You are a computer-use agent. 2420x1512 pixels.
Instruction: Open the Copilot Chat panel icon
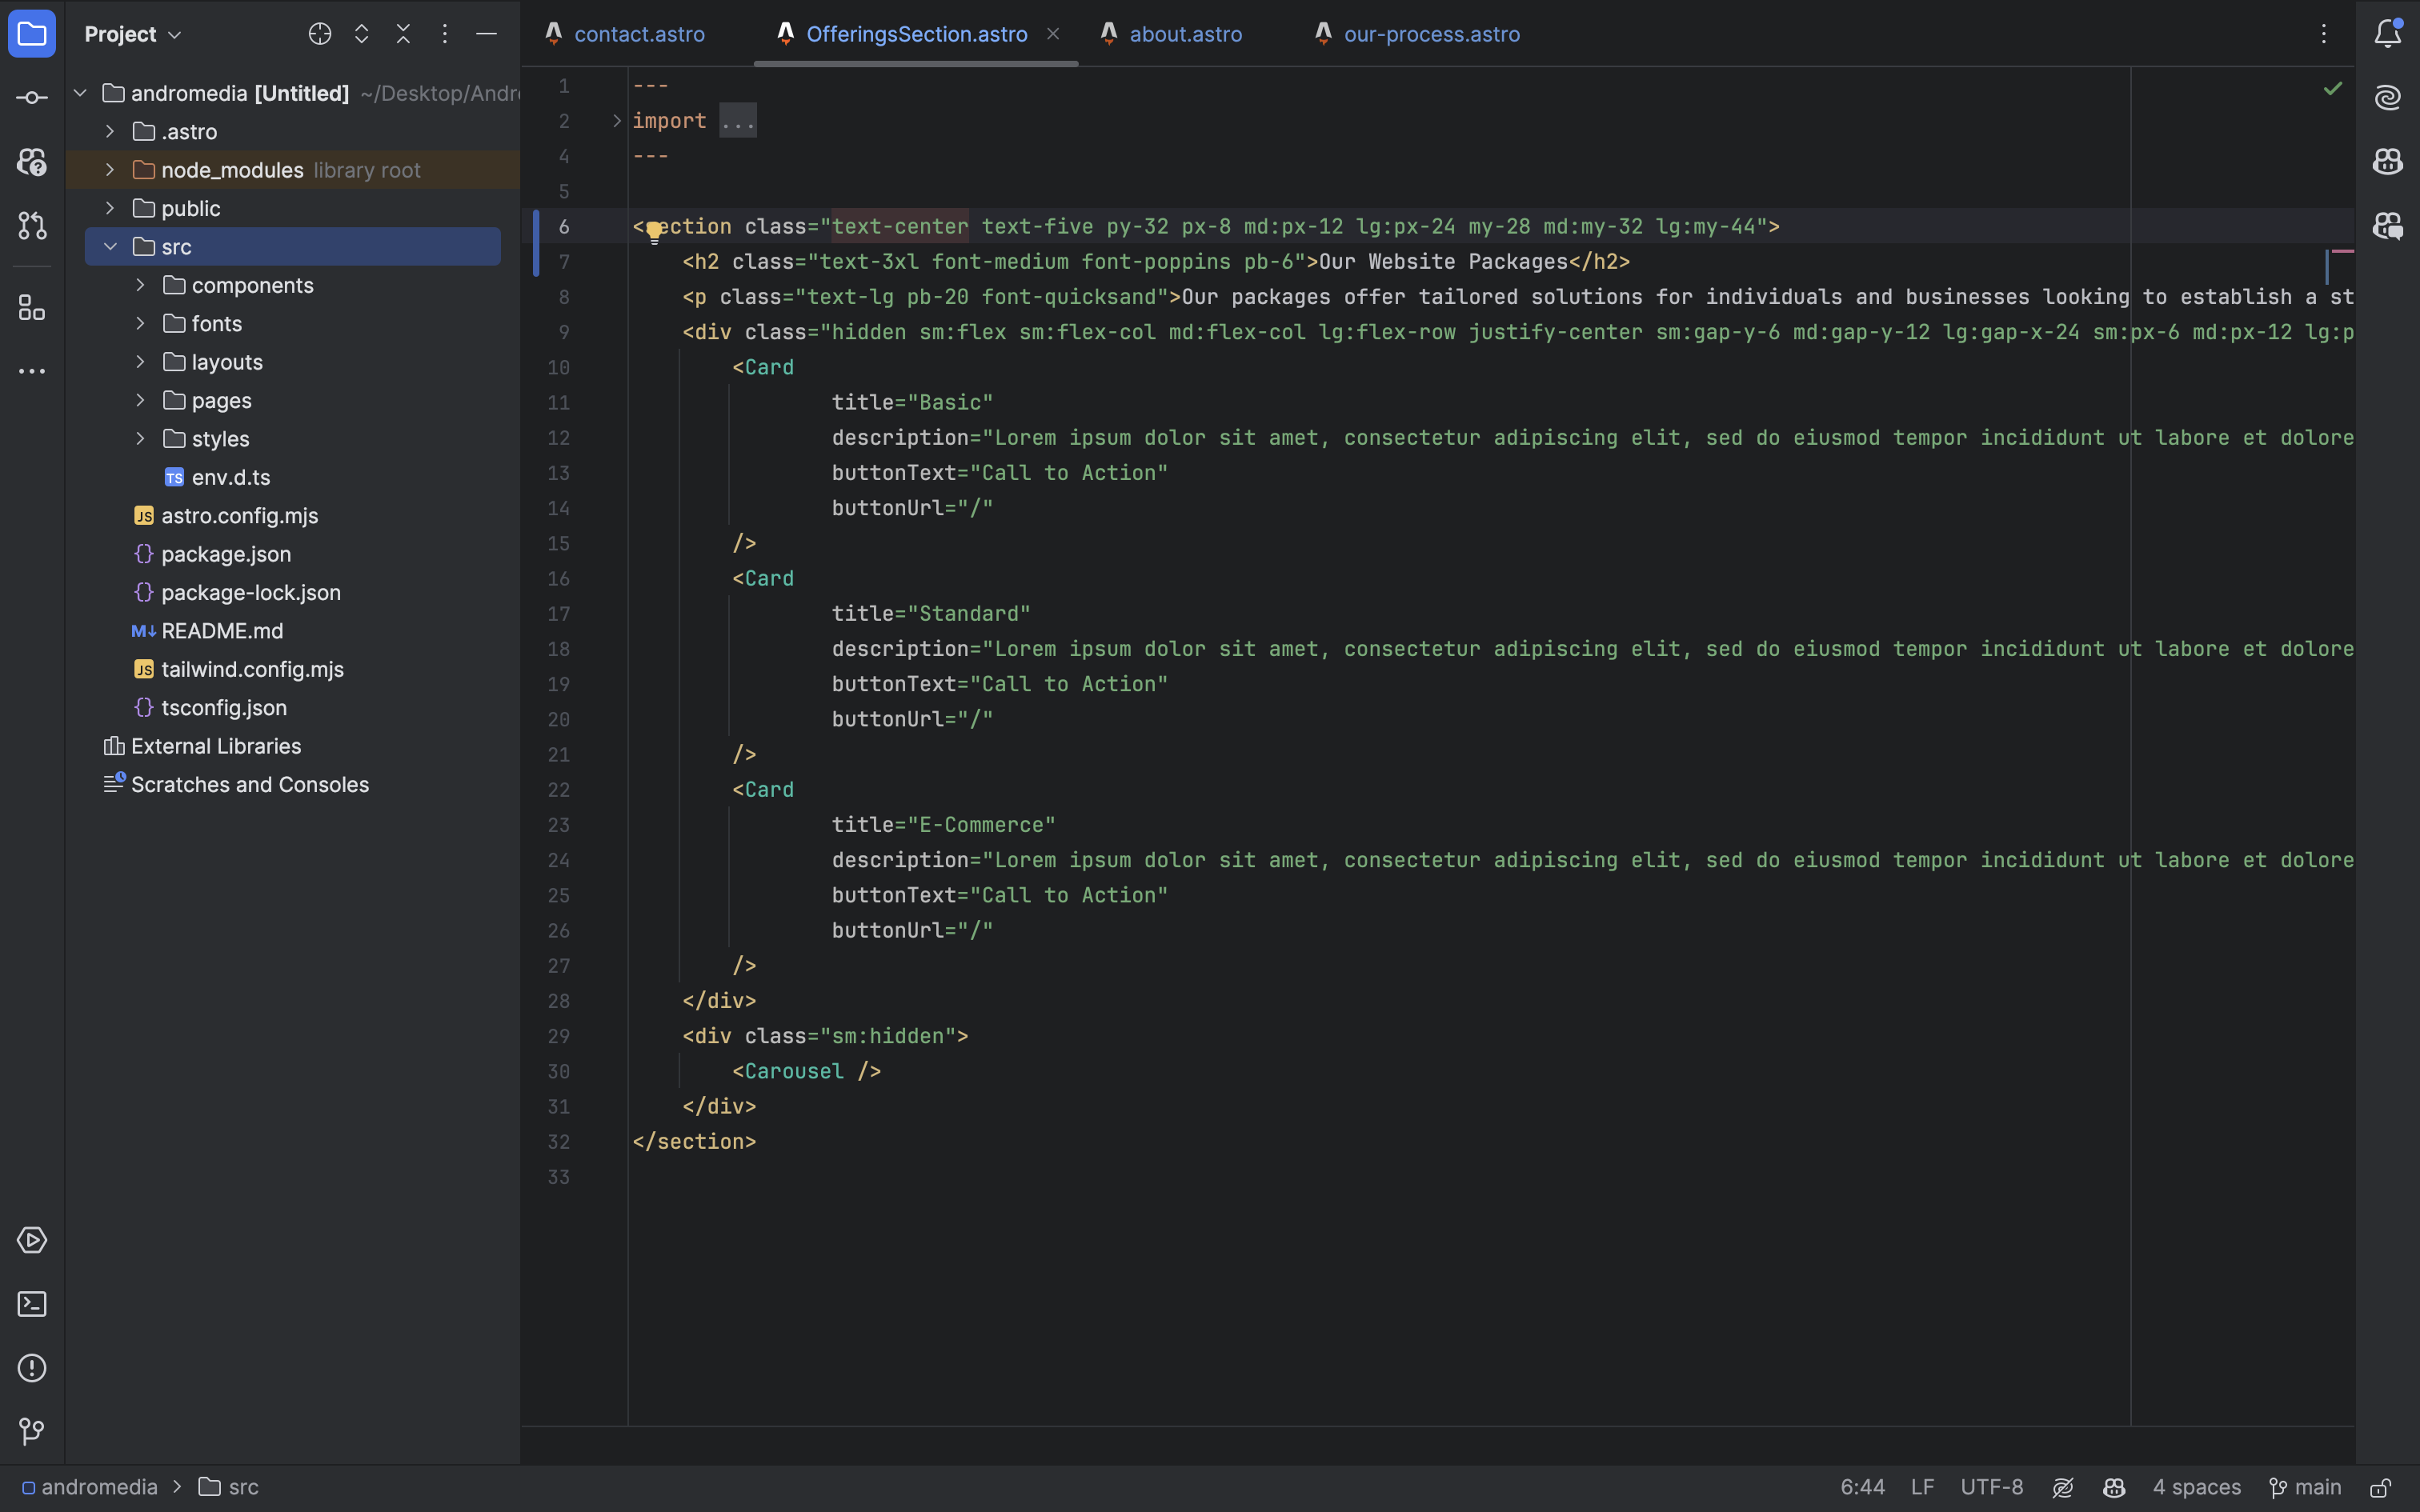(x=2388, y=226)
